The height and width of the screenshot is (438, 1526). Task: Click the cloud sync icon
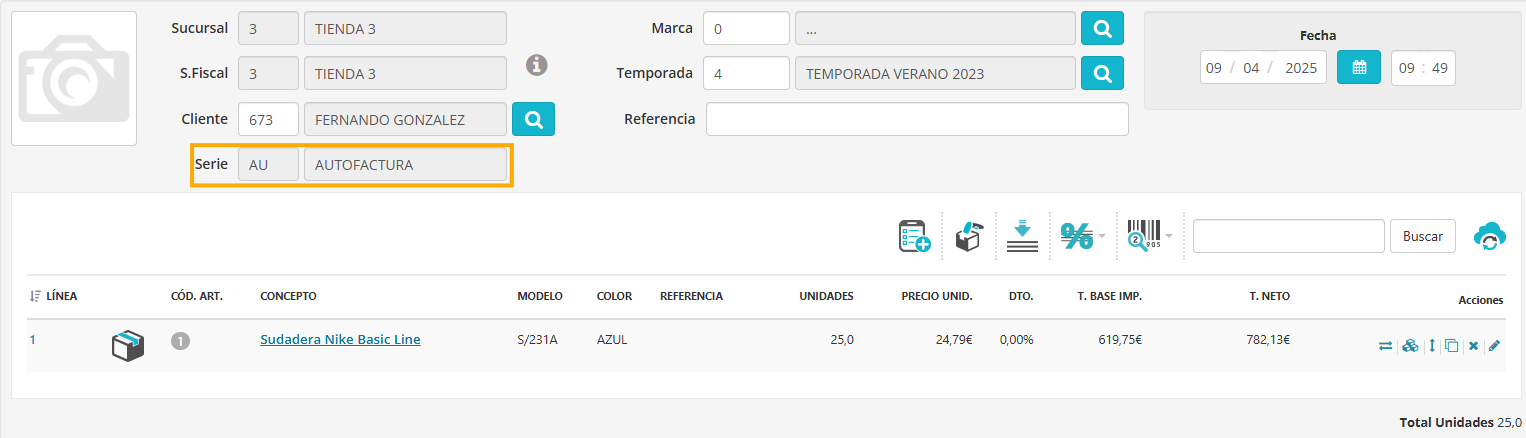click(1490, 236)
